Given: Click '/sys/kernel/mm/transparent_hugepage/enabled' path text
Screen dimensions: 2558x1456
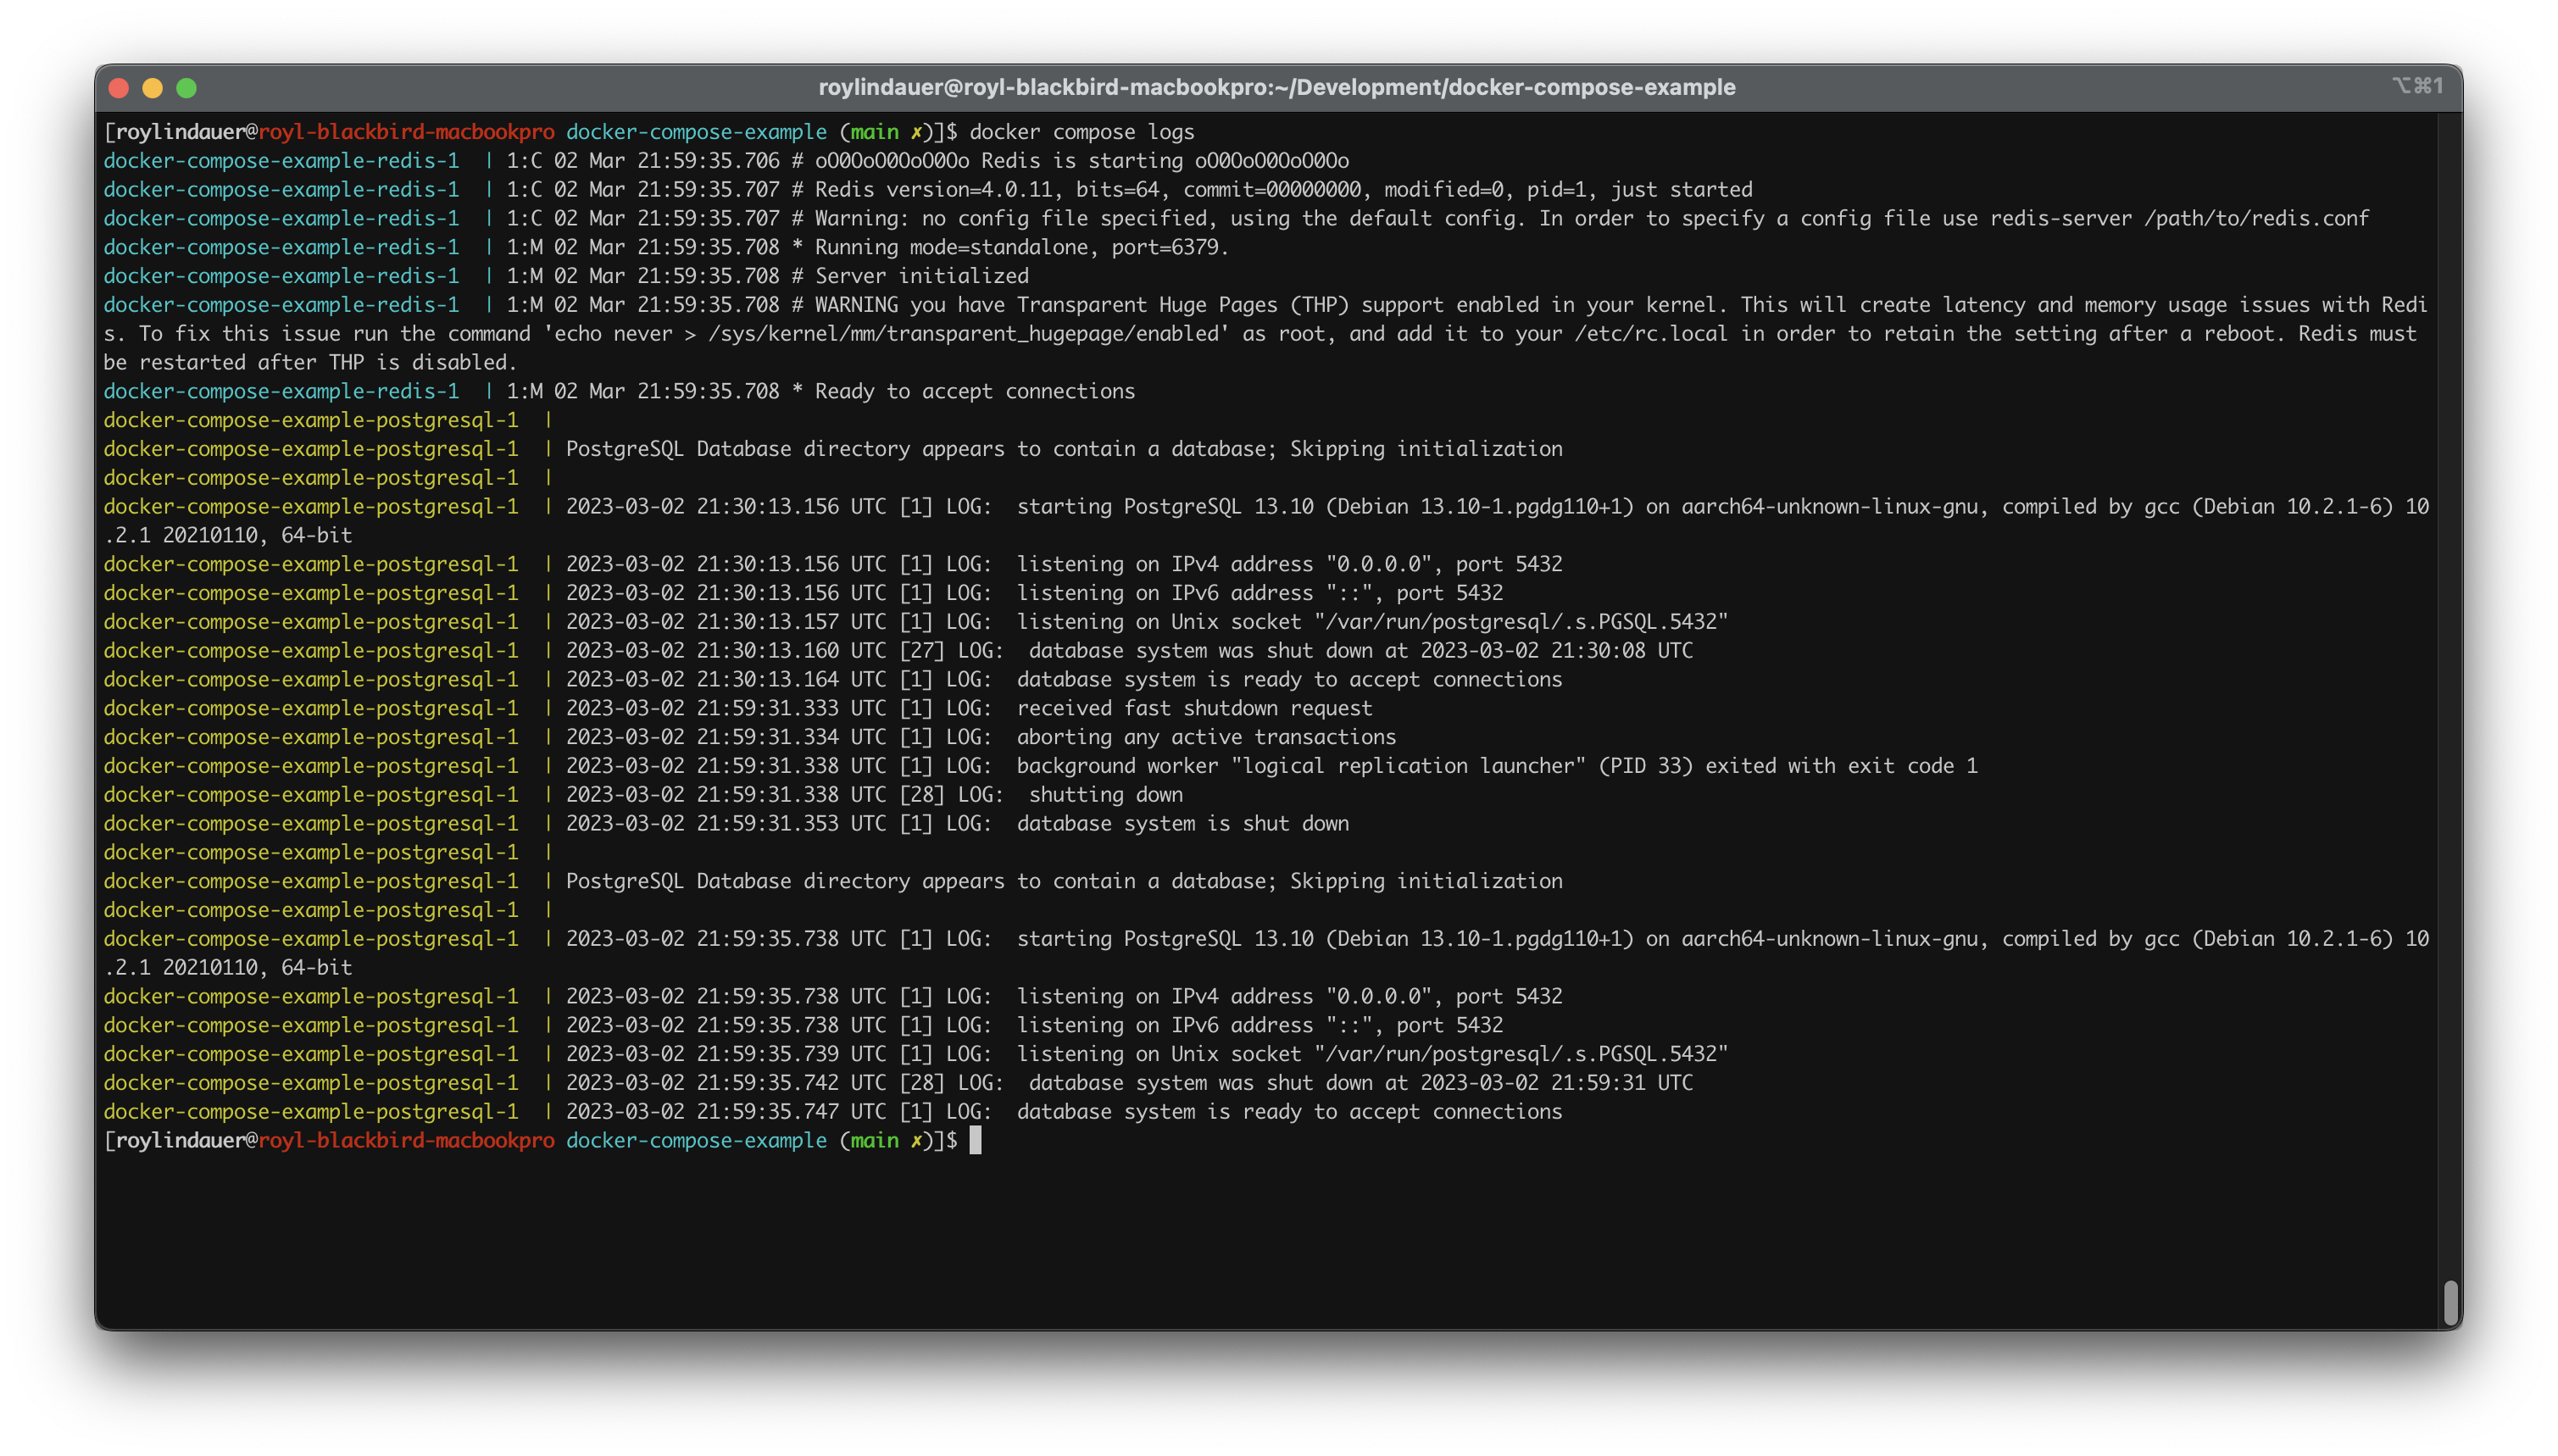Looking at the screenshot, I should [968, 334].
